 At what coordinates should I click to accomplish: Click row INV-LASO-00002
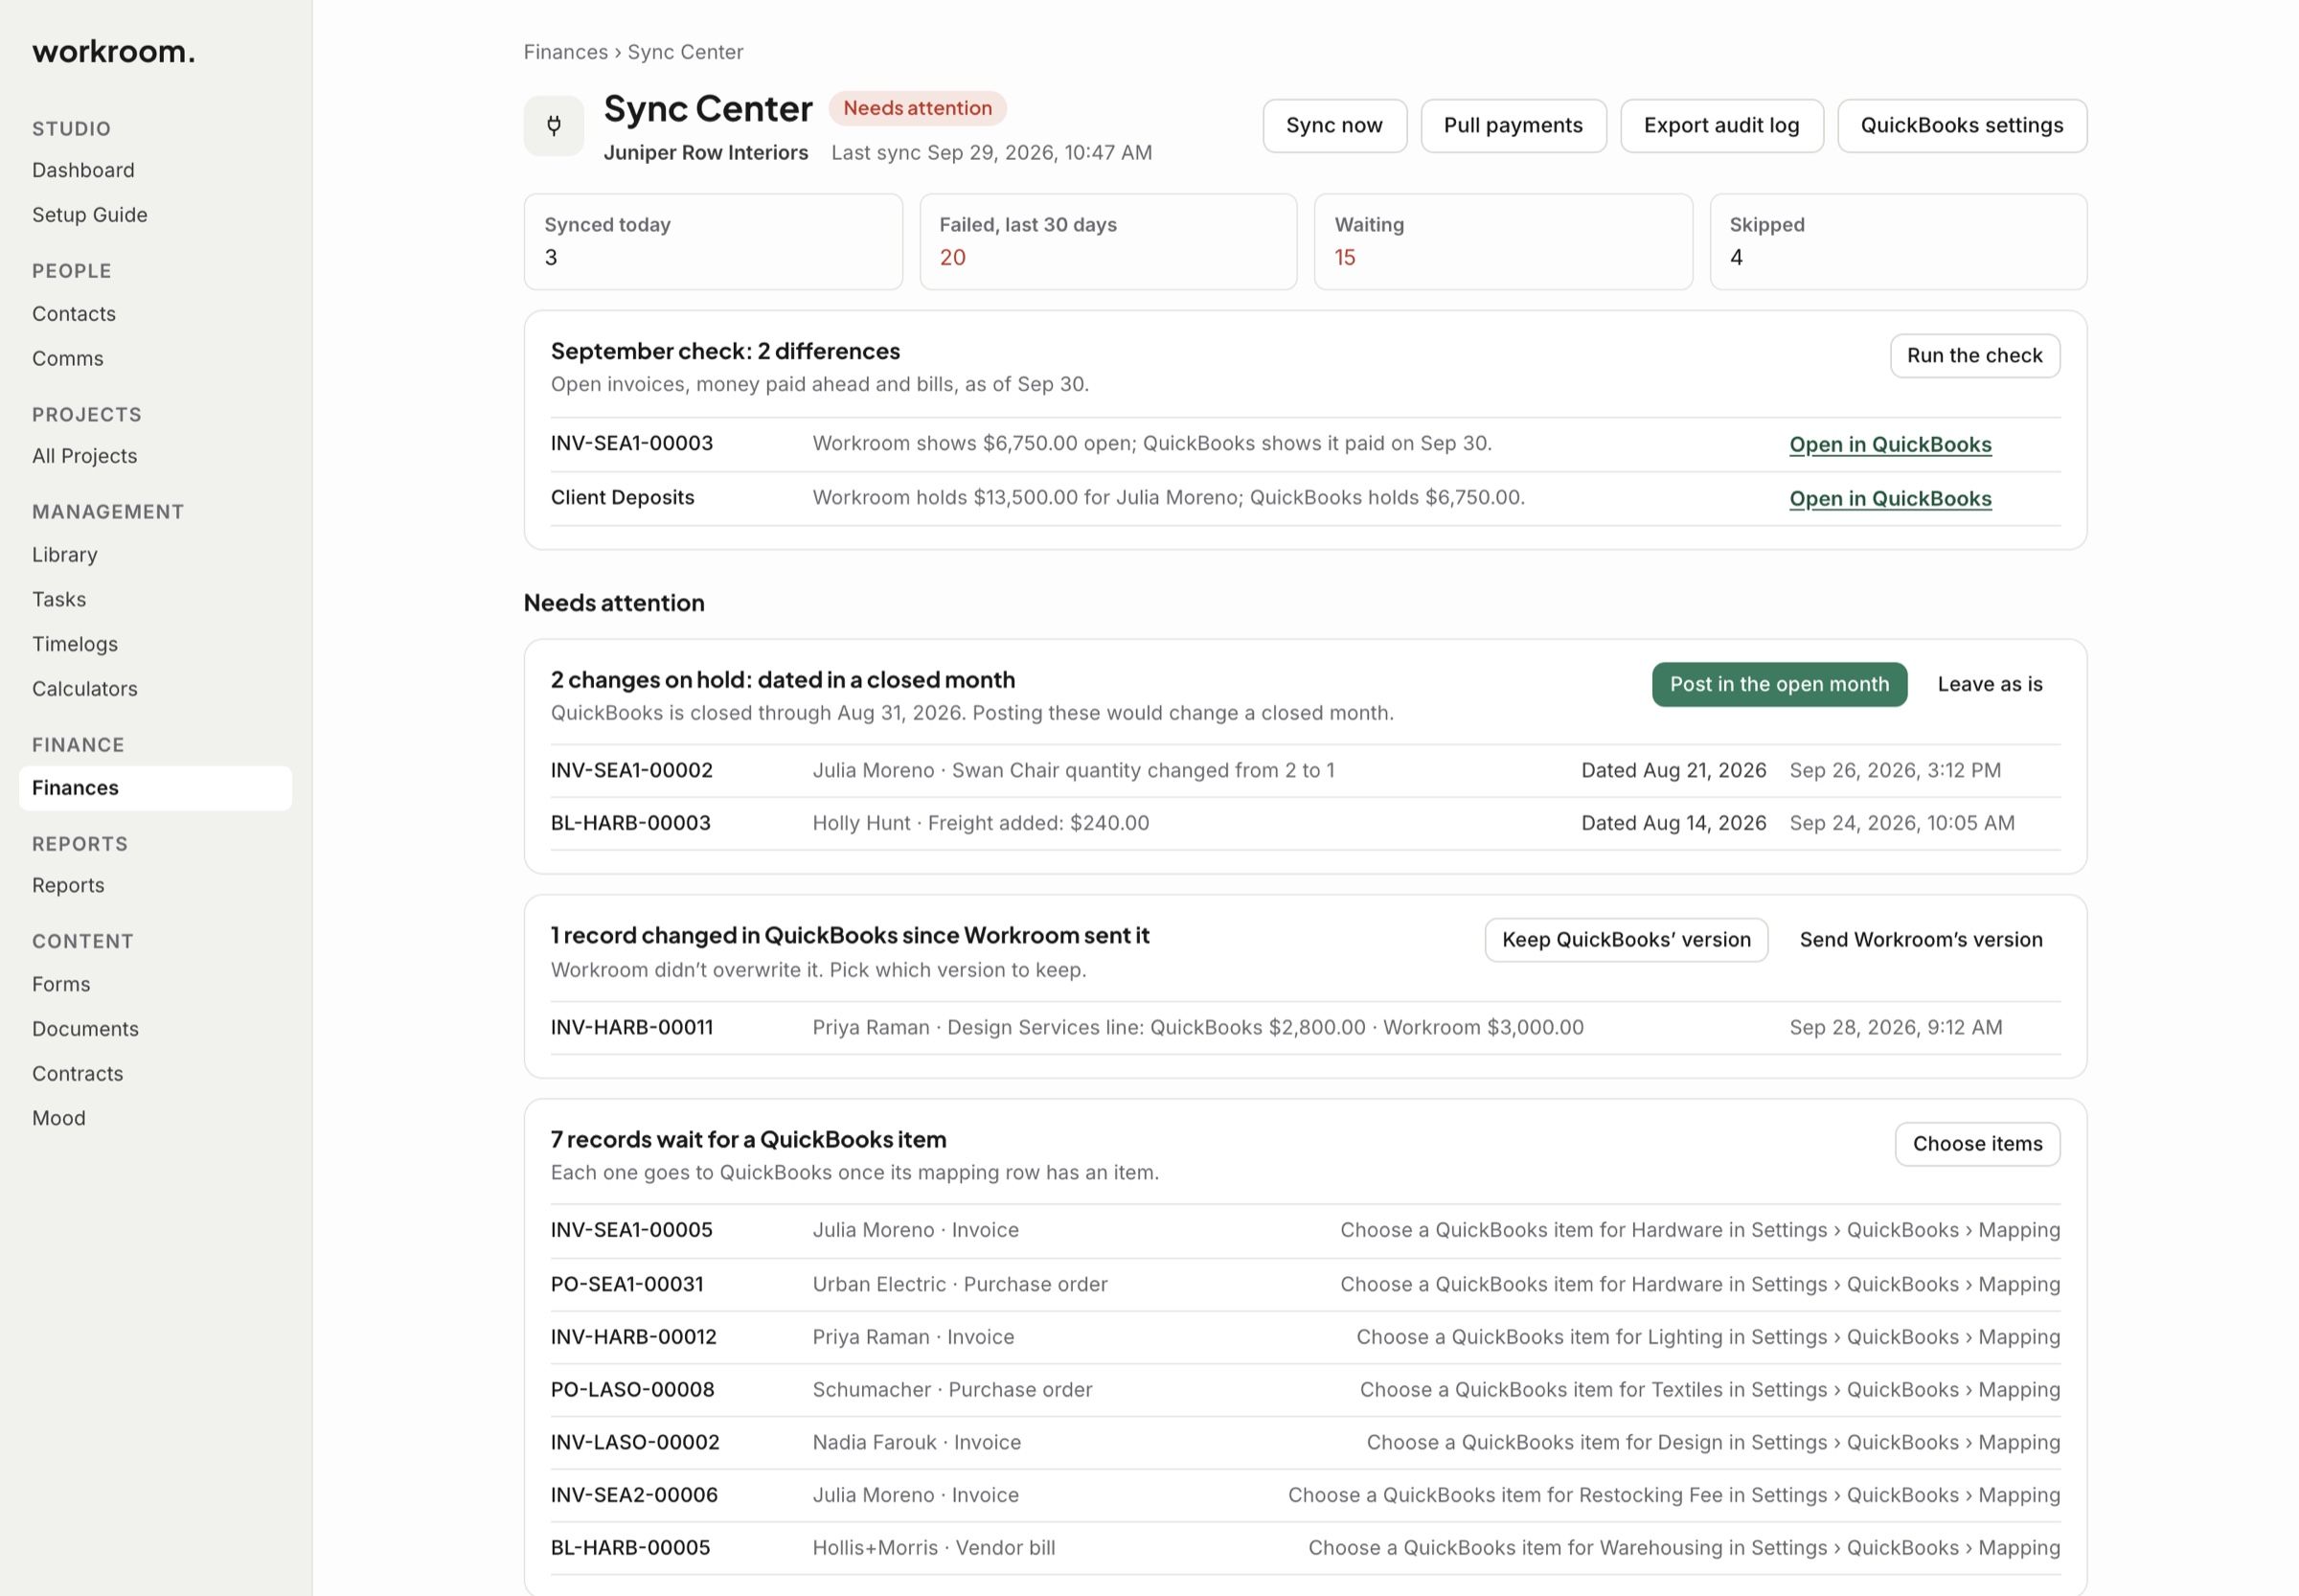[x=1305, y=1442]
